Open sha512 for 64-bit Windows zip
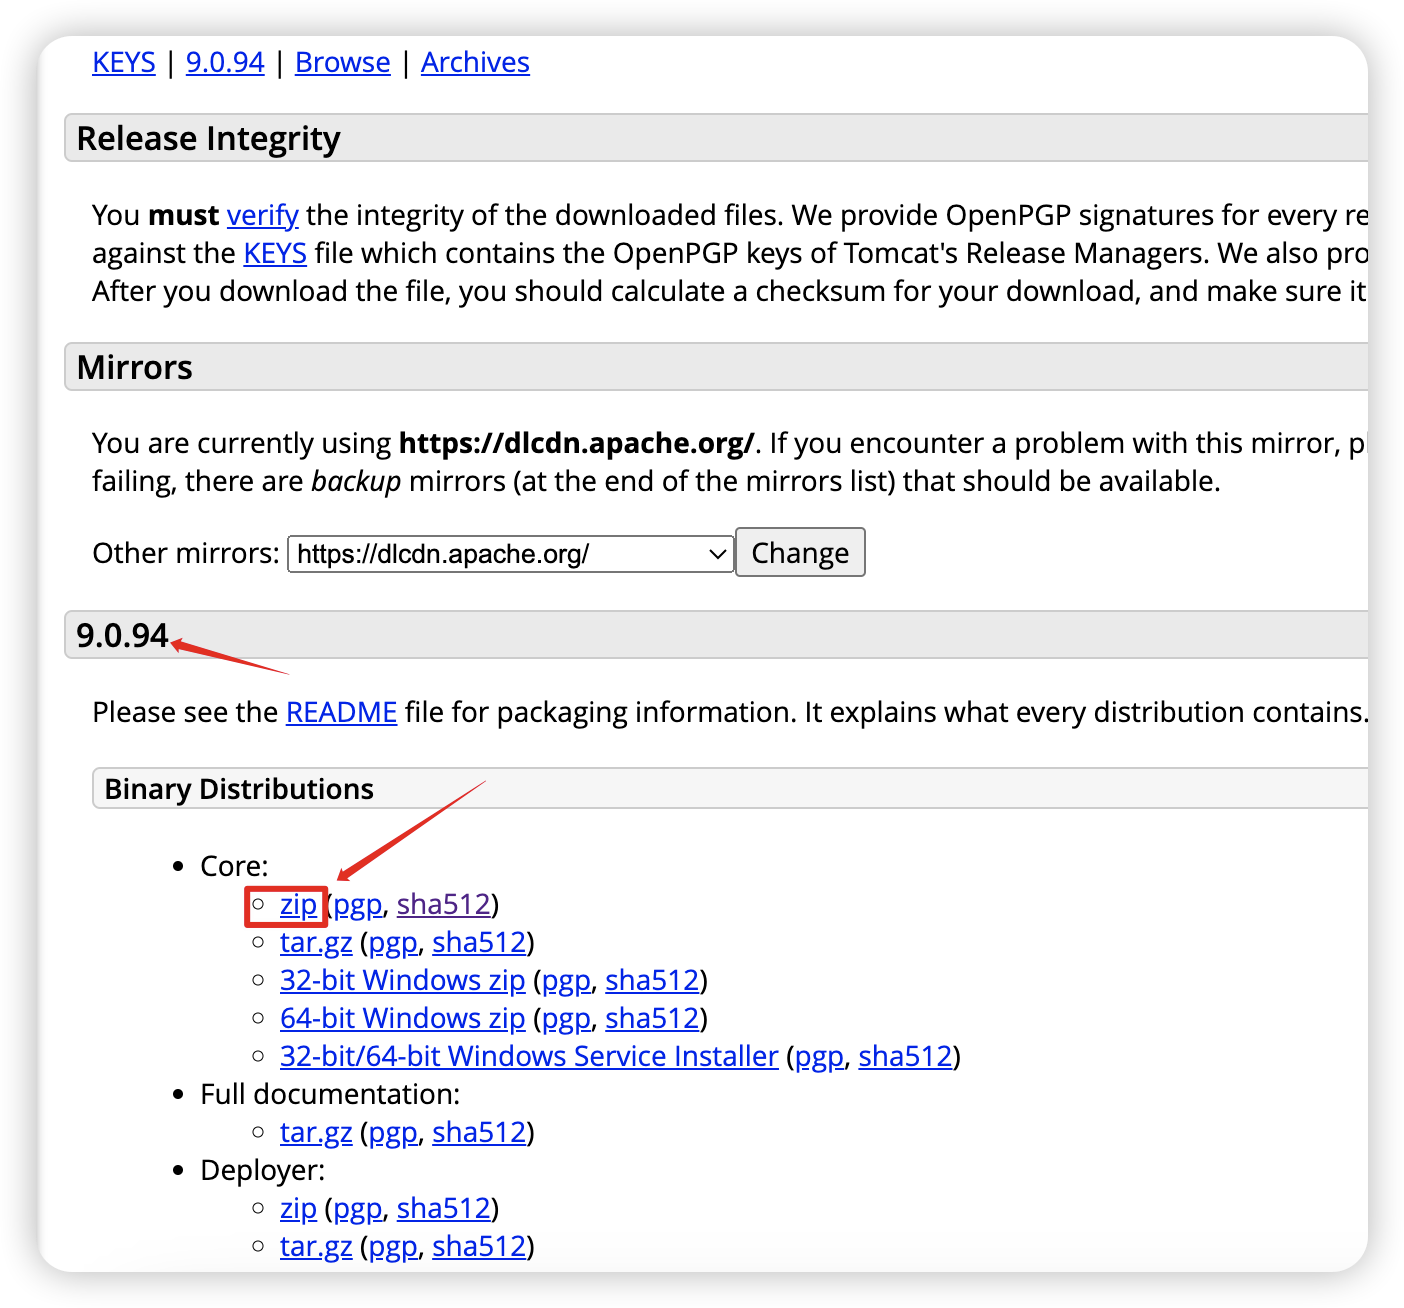This screenshot has width=1404, height=1308. pyautogui.click(x=652, y=1018)
